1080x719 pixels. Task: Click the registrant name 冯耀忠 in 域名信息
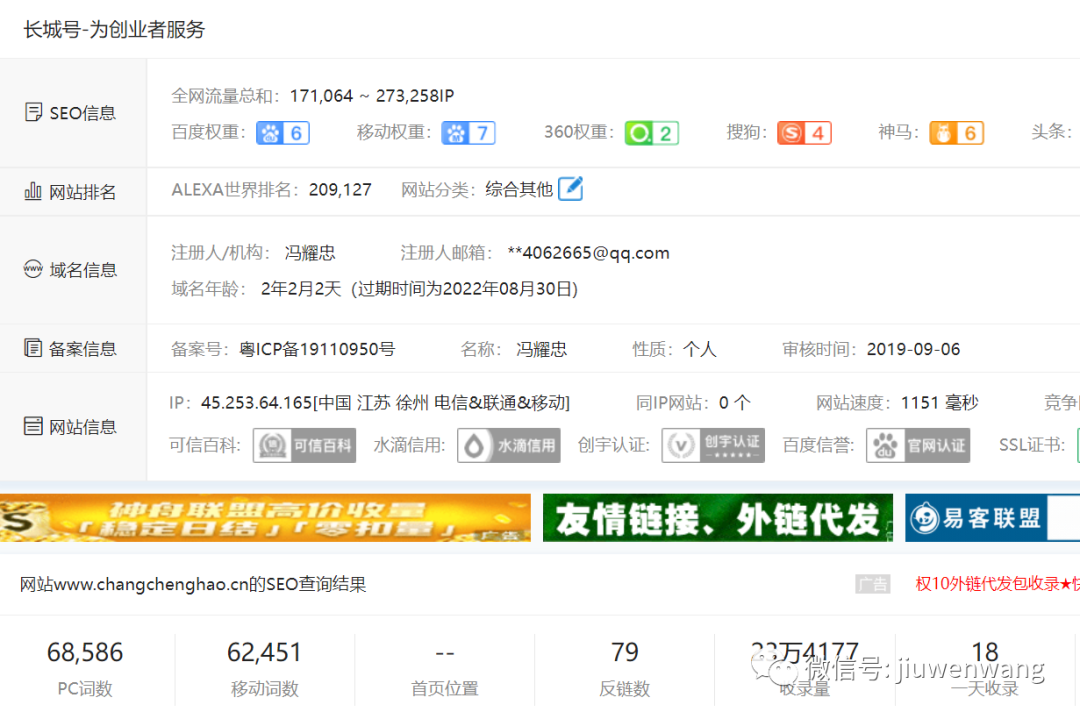point(310,253)
